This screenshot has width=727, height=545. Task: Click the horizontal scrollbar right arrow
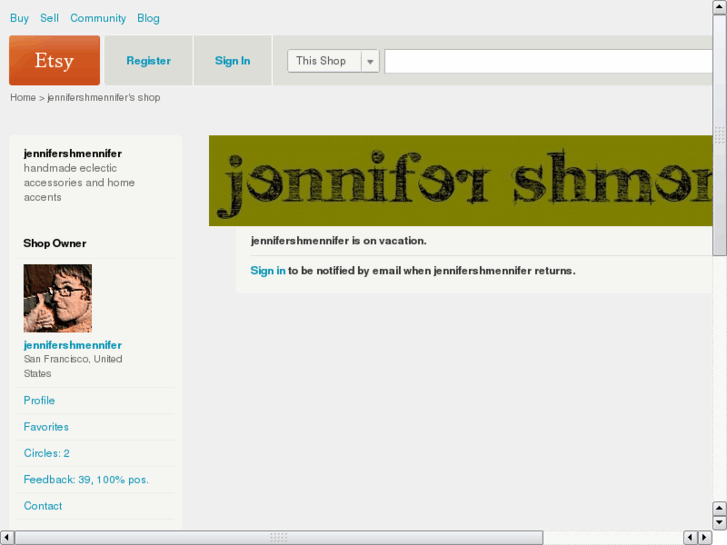(705, 537)
